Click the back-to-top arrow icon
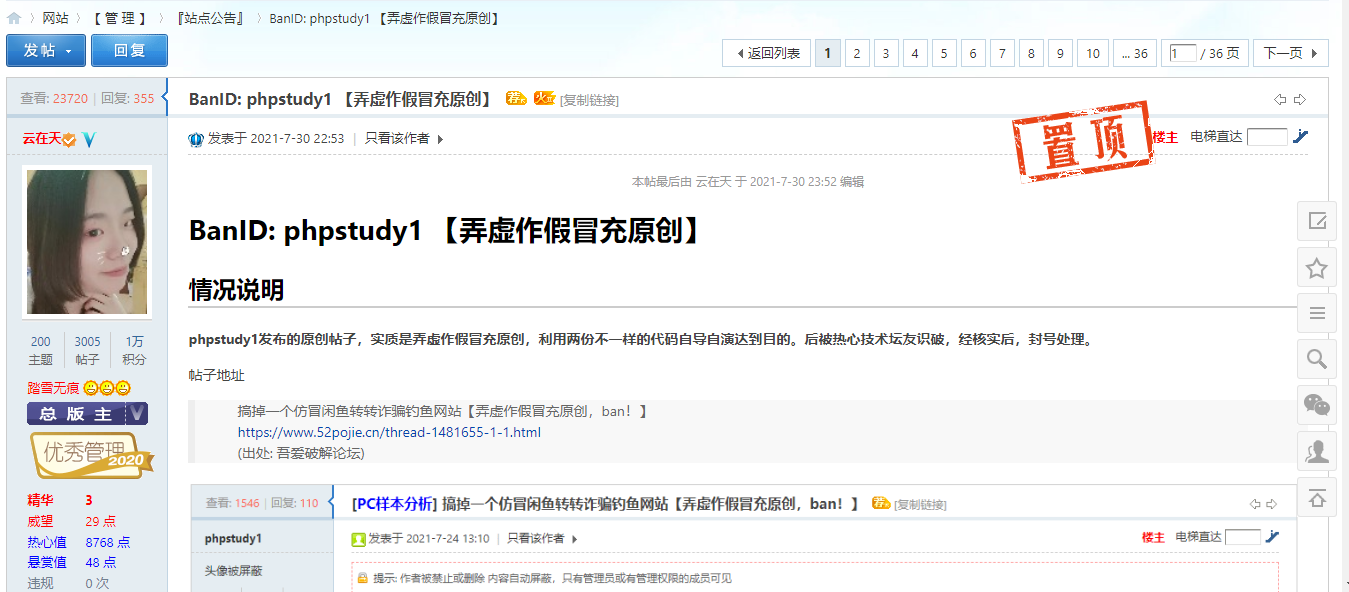Screen dimensions: 1349x592 tap(1317, 498)
